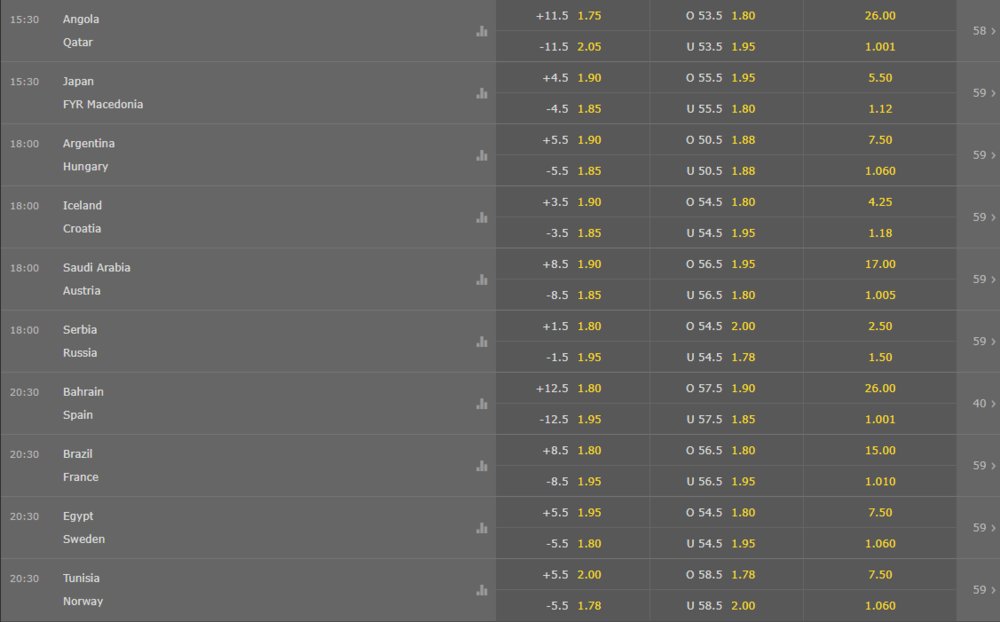This screenshot has width=1000, height=622.
Task: Select Over 55.5 for Japan match
Action: [x=726, y=77]
